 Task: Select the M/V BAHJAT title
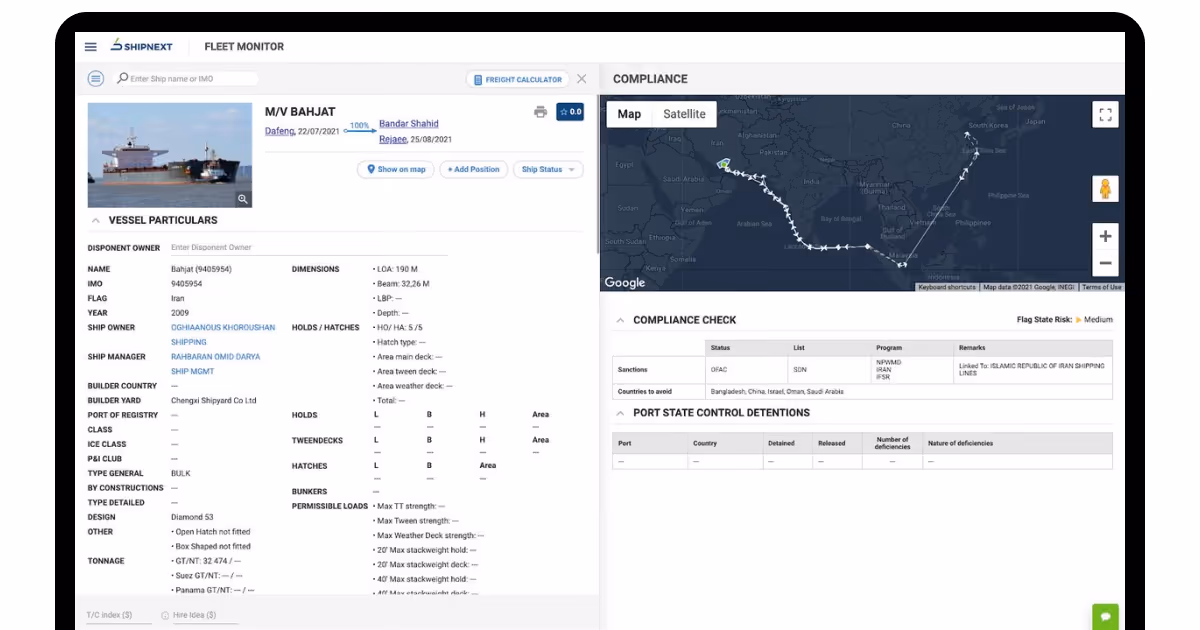(x=300, y=112)
